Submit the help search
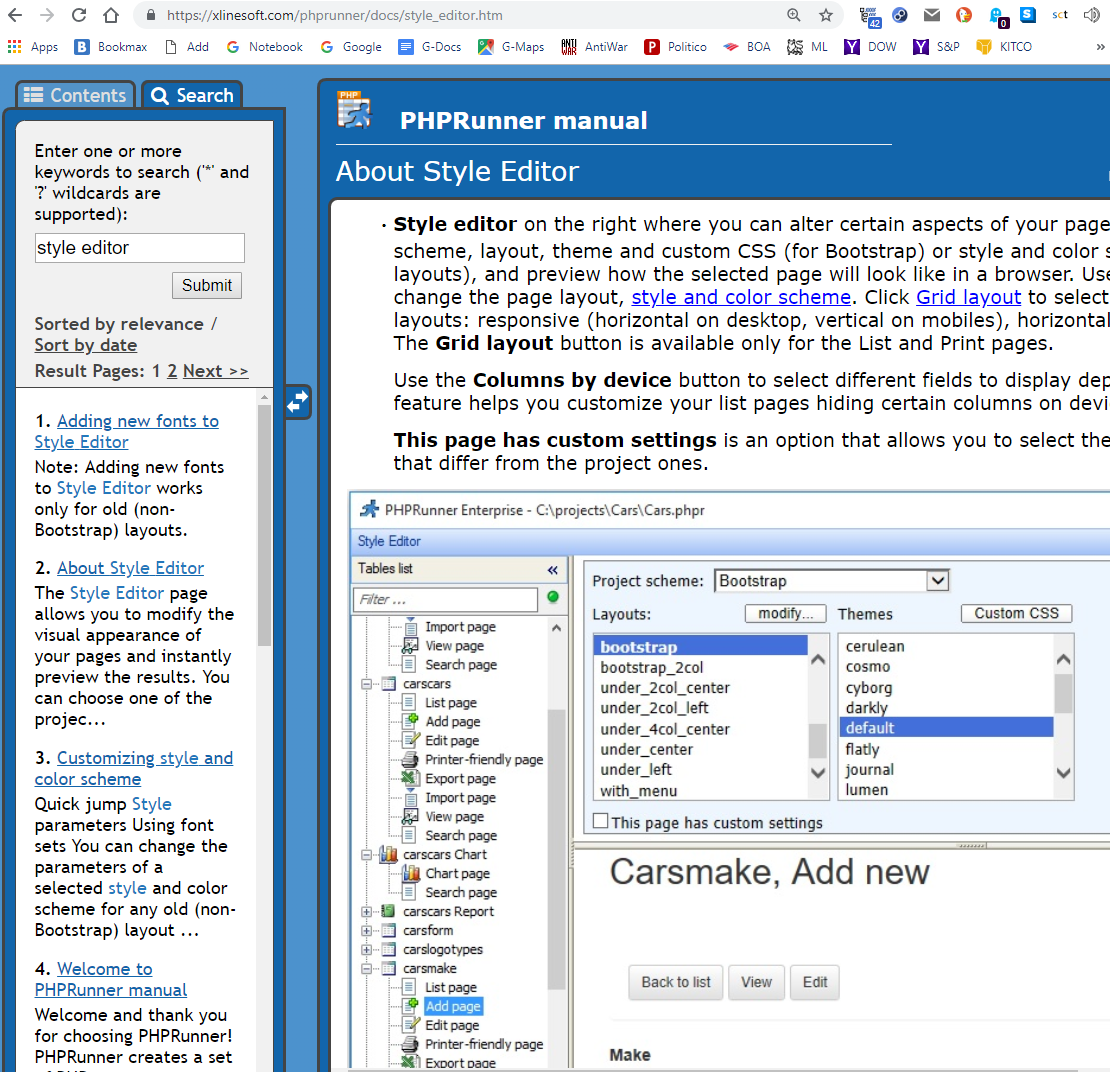 tap(207, 285)
